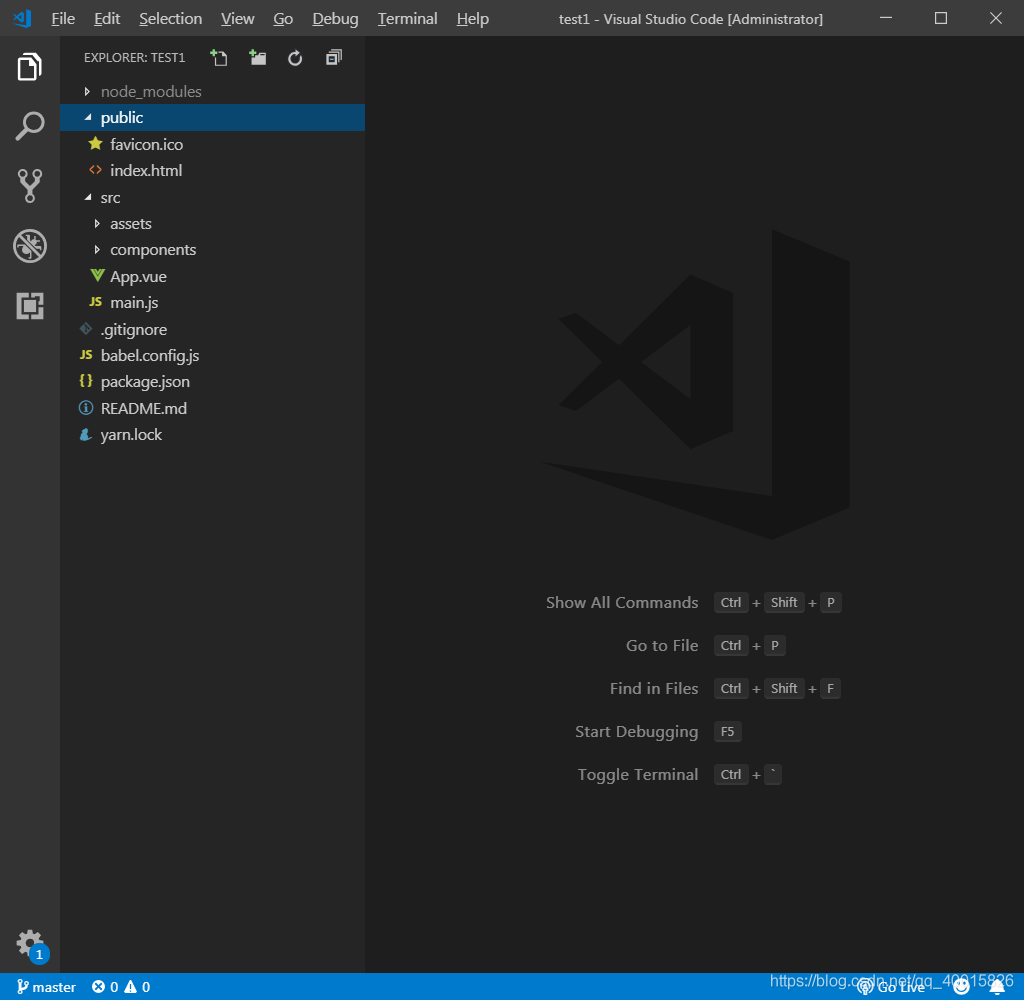Click the braces icon beside package.json
Screen dimensions: 1024x1000
point(86,381)
